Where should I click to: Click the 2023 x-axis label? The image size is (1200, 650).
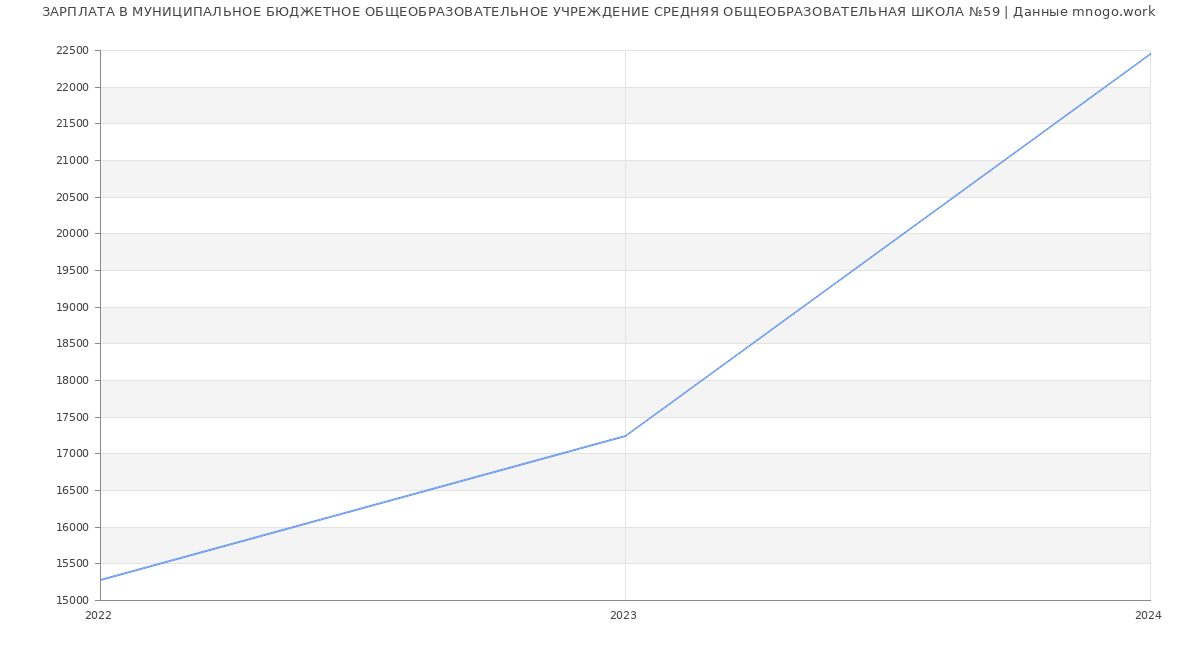[623, 616]
